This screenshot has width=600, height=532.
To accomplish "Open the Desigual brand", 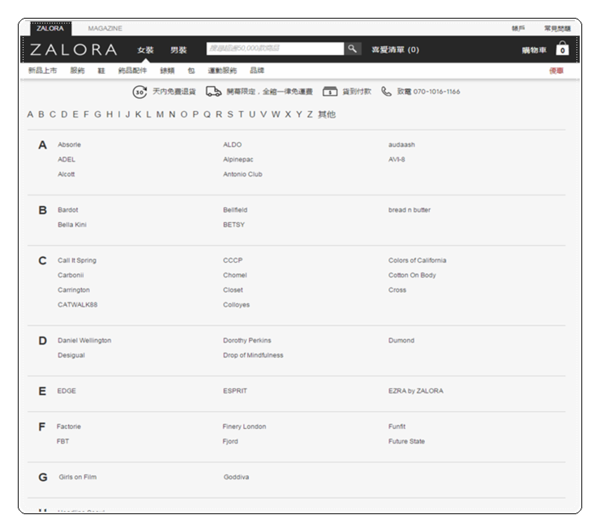I will (x=71, y=356).
